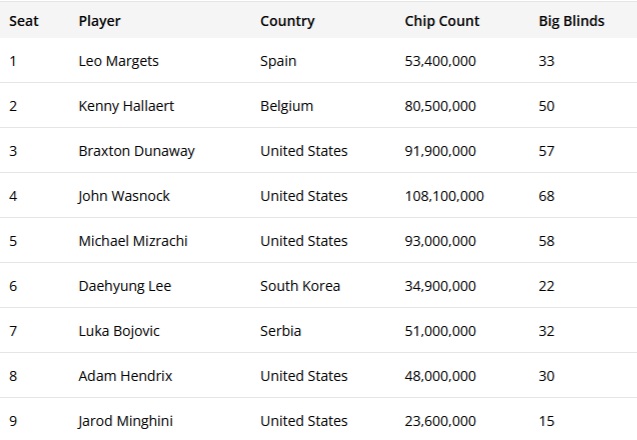Select Jarod Minghini in seat 9
The width and height of the screenshot is (637, 440).
pyautogui.click(x=126, y=421)
